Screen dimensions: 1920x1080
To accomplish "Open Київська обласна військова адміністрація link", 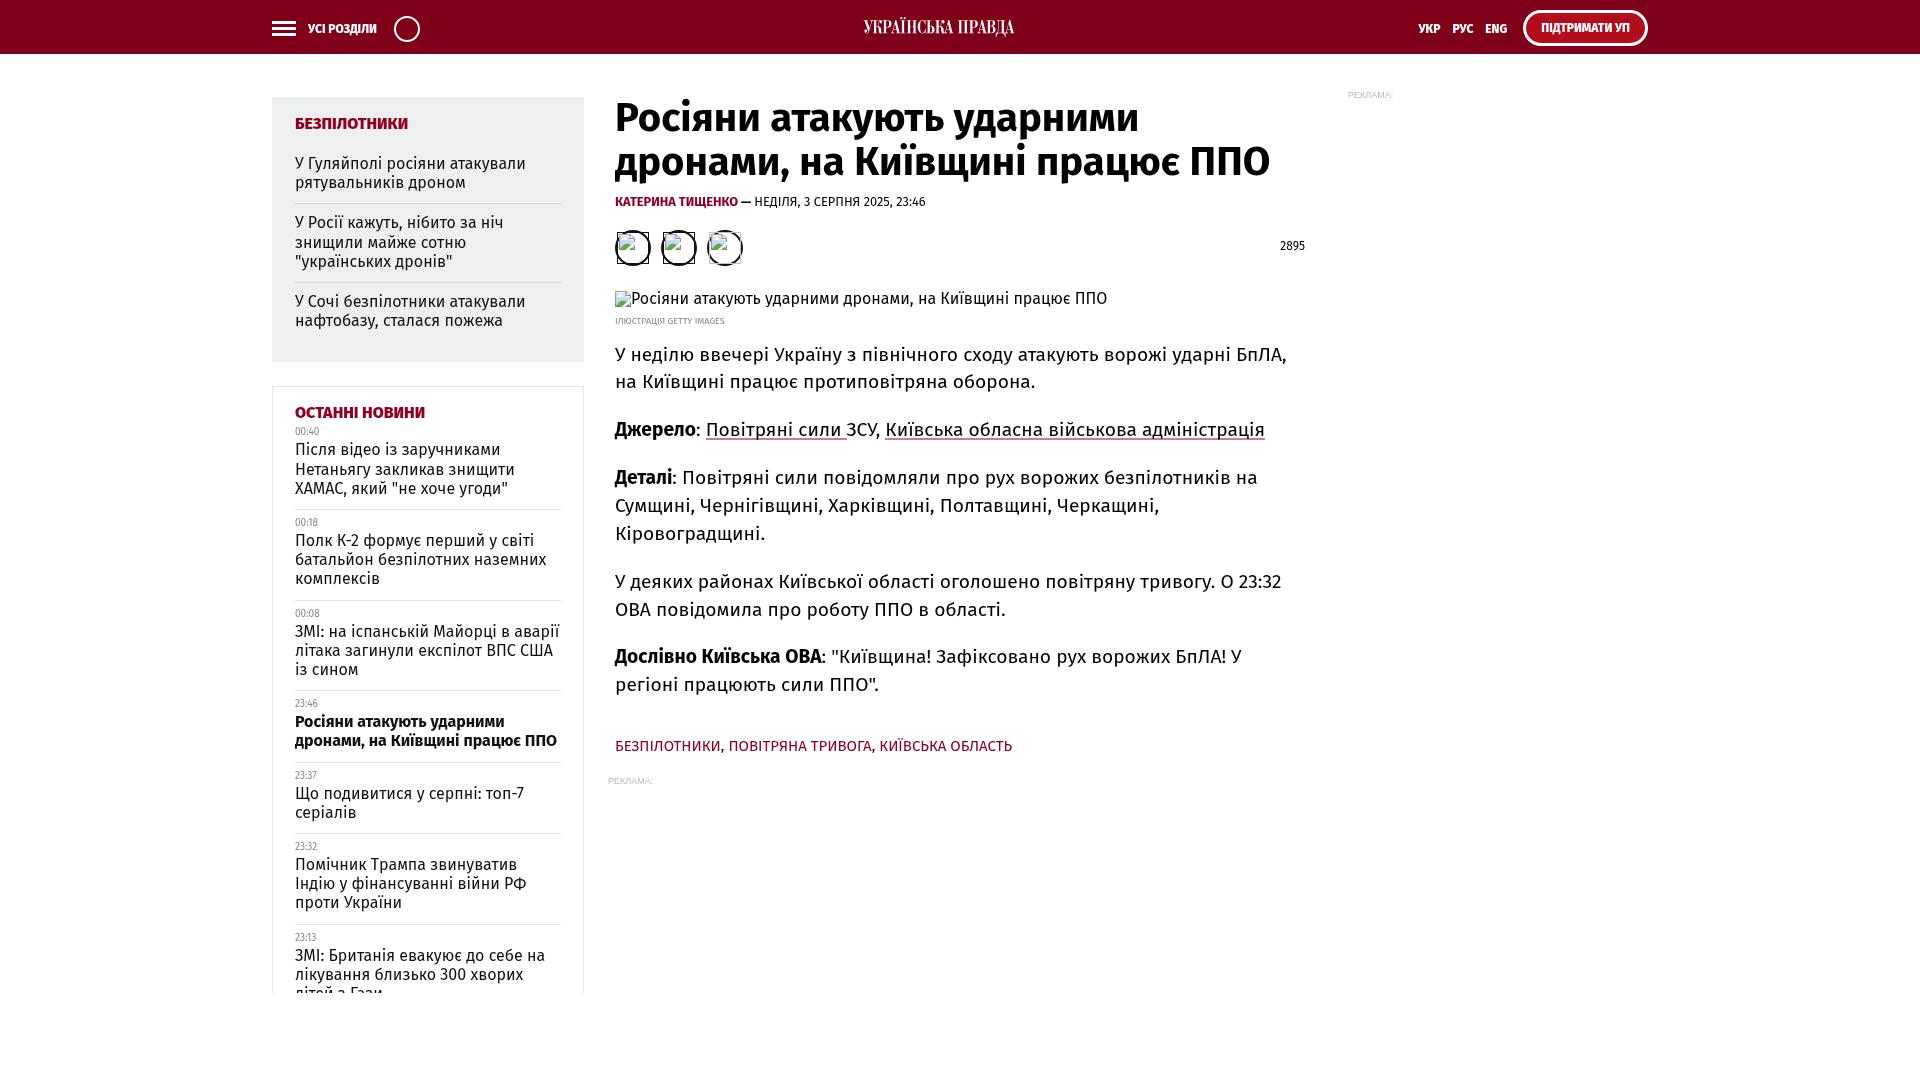I will [x=1074, y=430].
